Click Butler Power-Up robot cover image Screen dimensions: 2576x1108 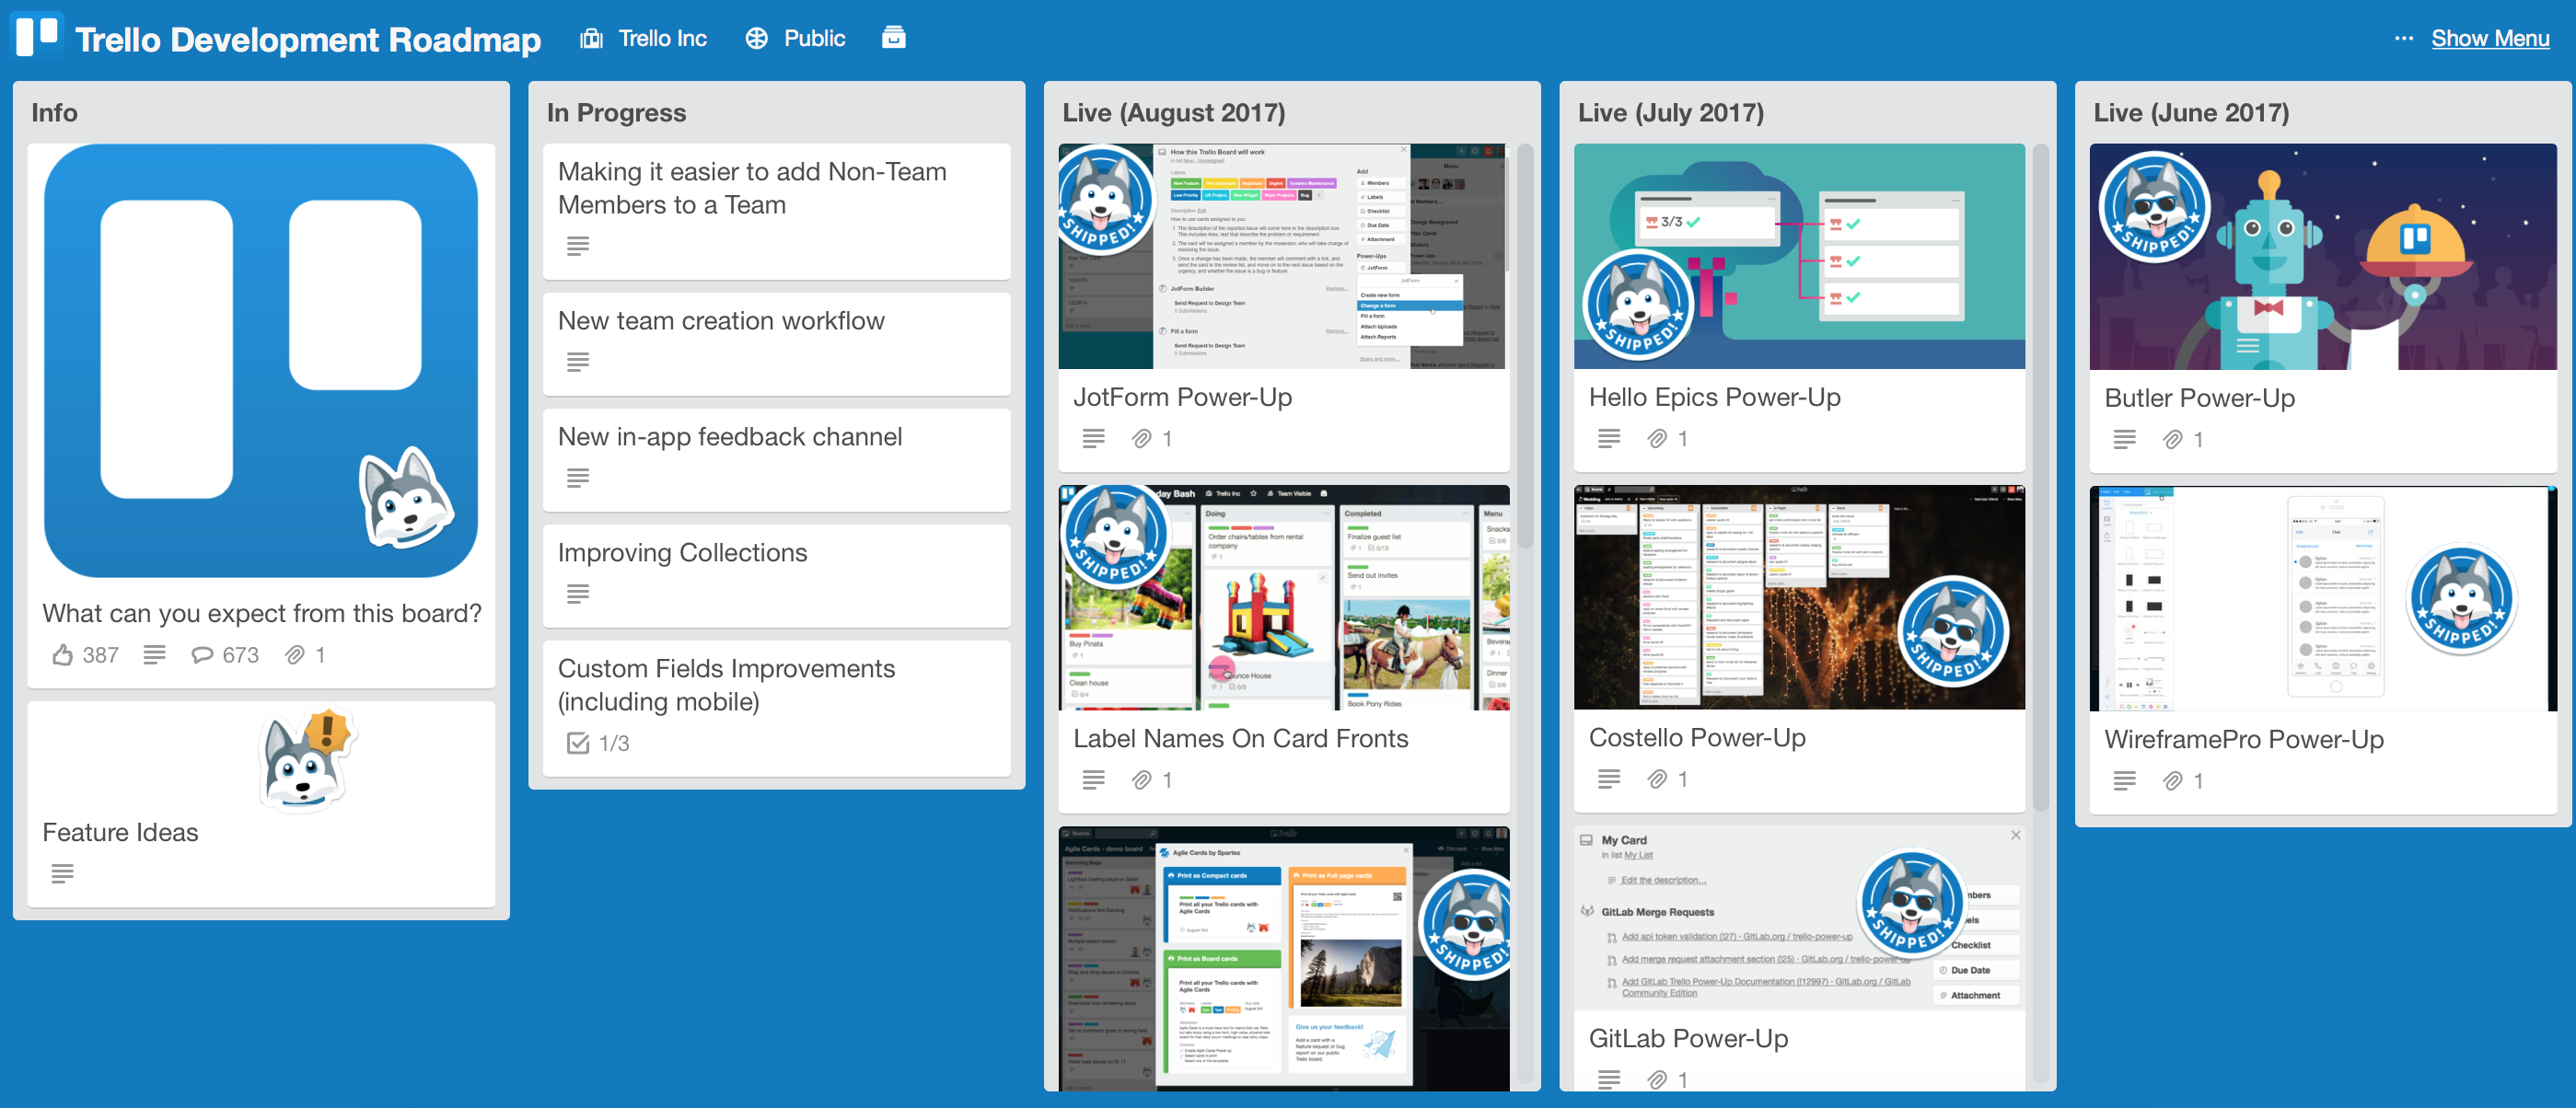click(2322, 257)
